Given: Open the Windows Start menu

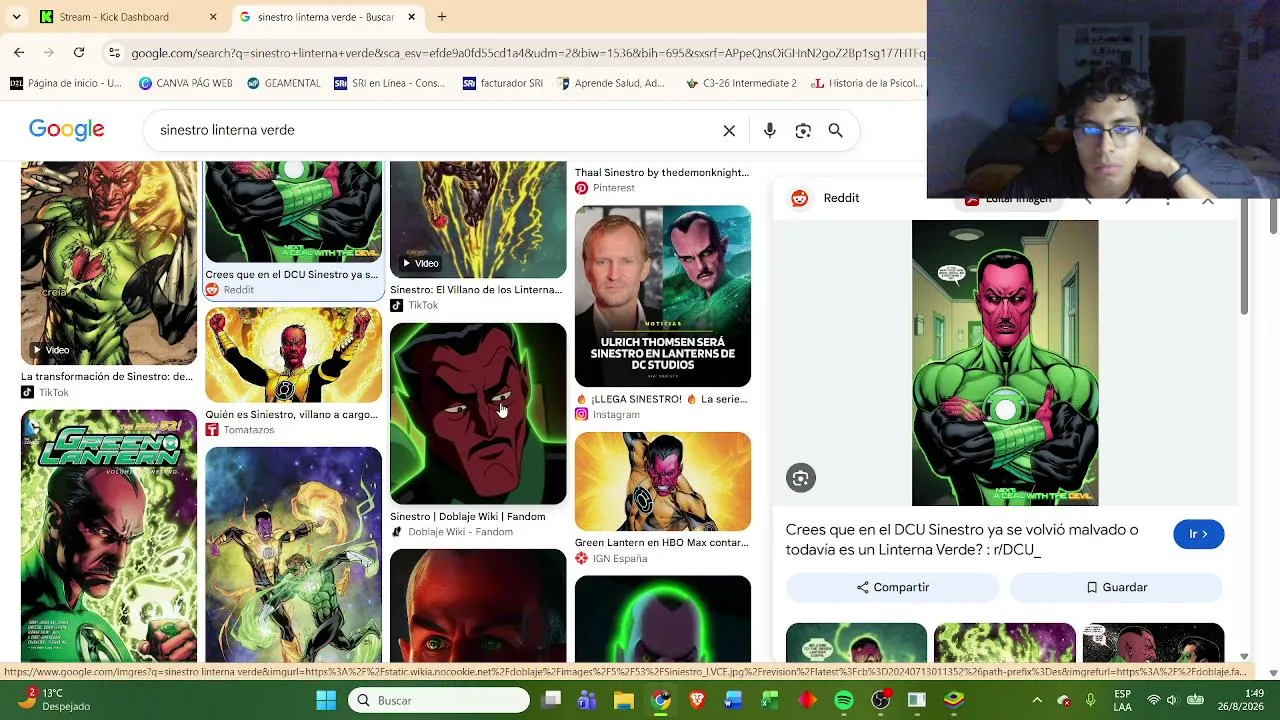Looking at the screenshot, I should pos(326,700).
